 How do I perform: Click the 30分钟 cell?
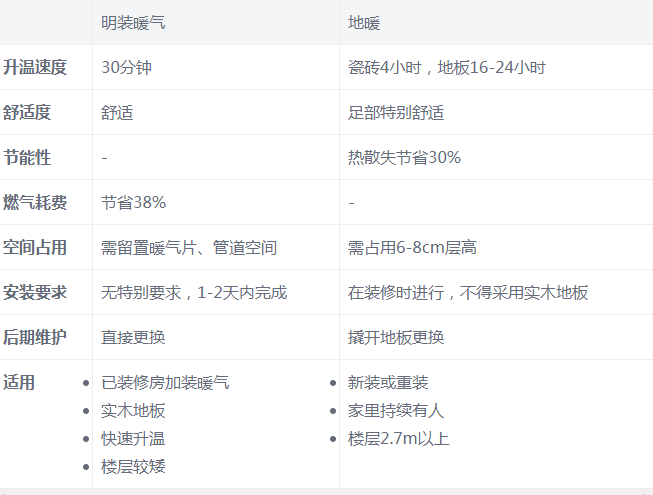127,67
